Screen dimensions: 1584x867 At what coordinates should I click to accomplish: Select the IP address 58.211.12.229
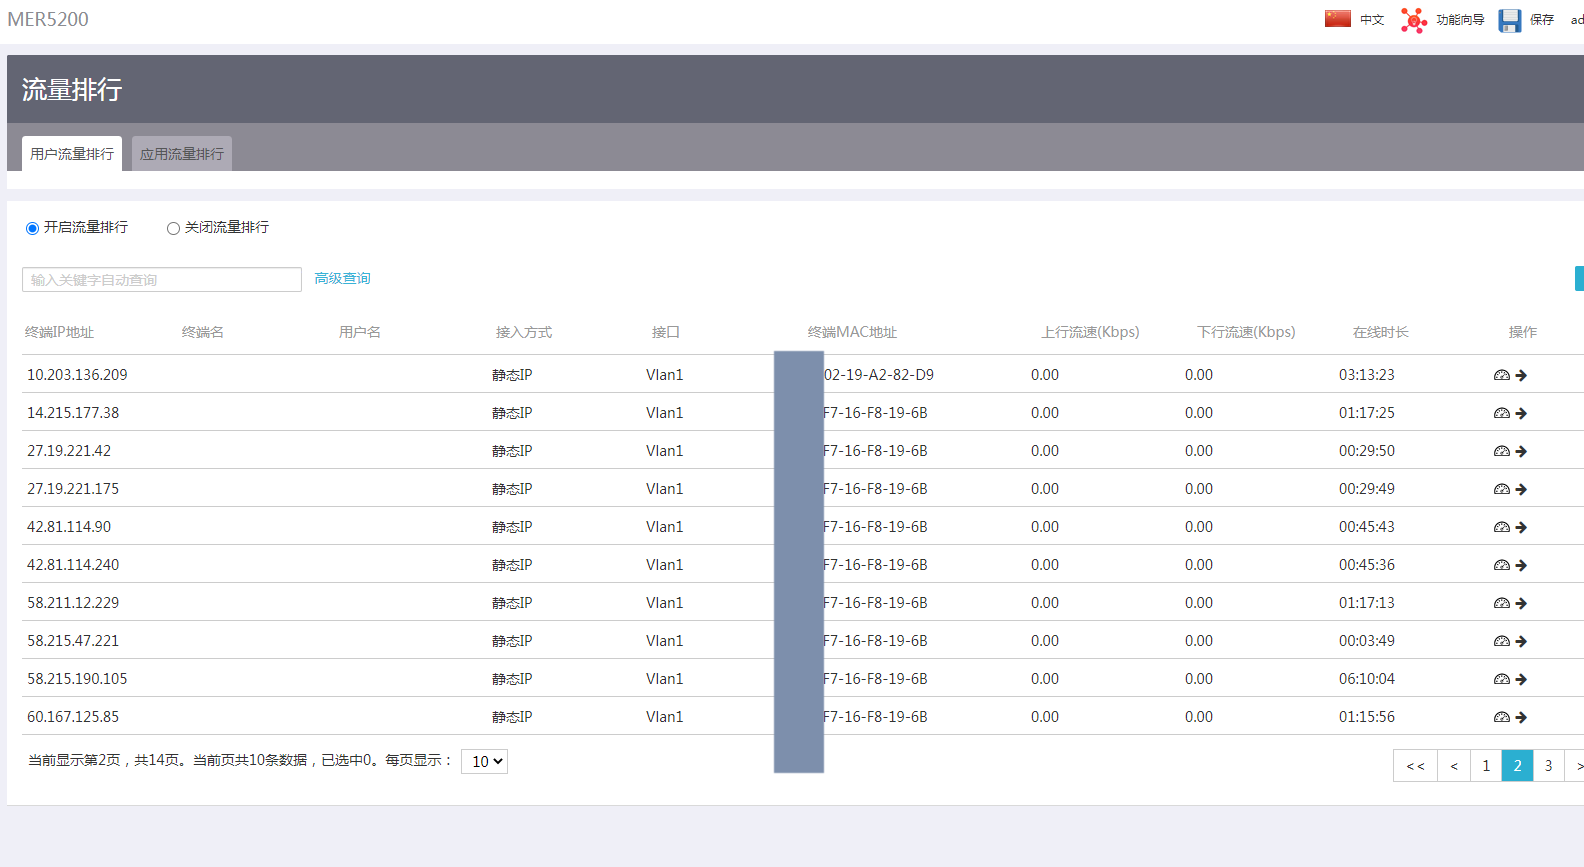tap(73, 603)
